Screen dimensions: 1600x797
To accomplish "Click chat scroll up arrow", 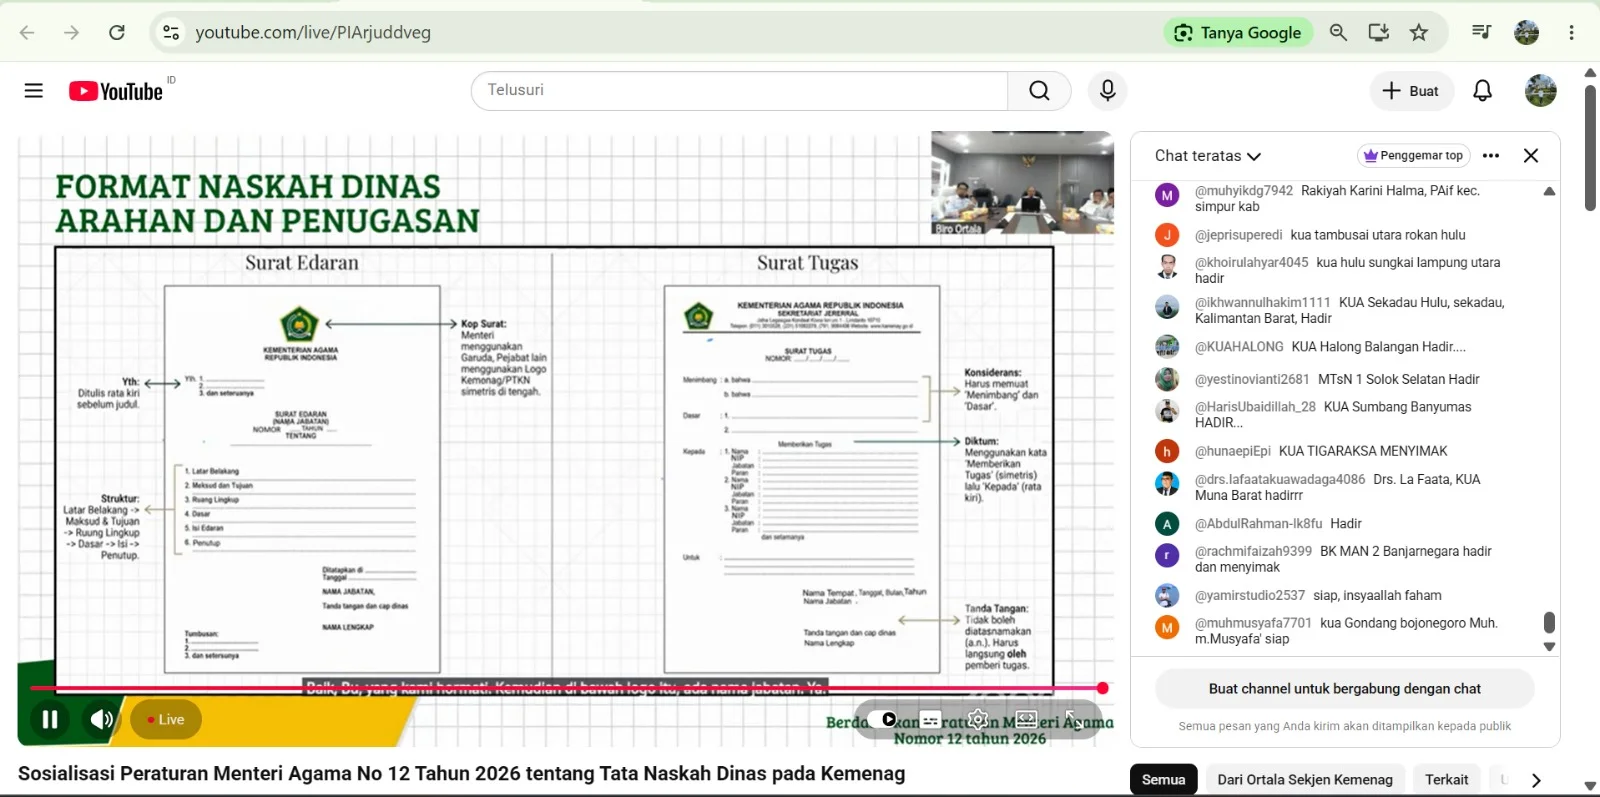I will [1549, 191].
